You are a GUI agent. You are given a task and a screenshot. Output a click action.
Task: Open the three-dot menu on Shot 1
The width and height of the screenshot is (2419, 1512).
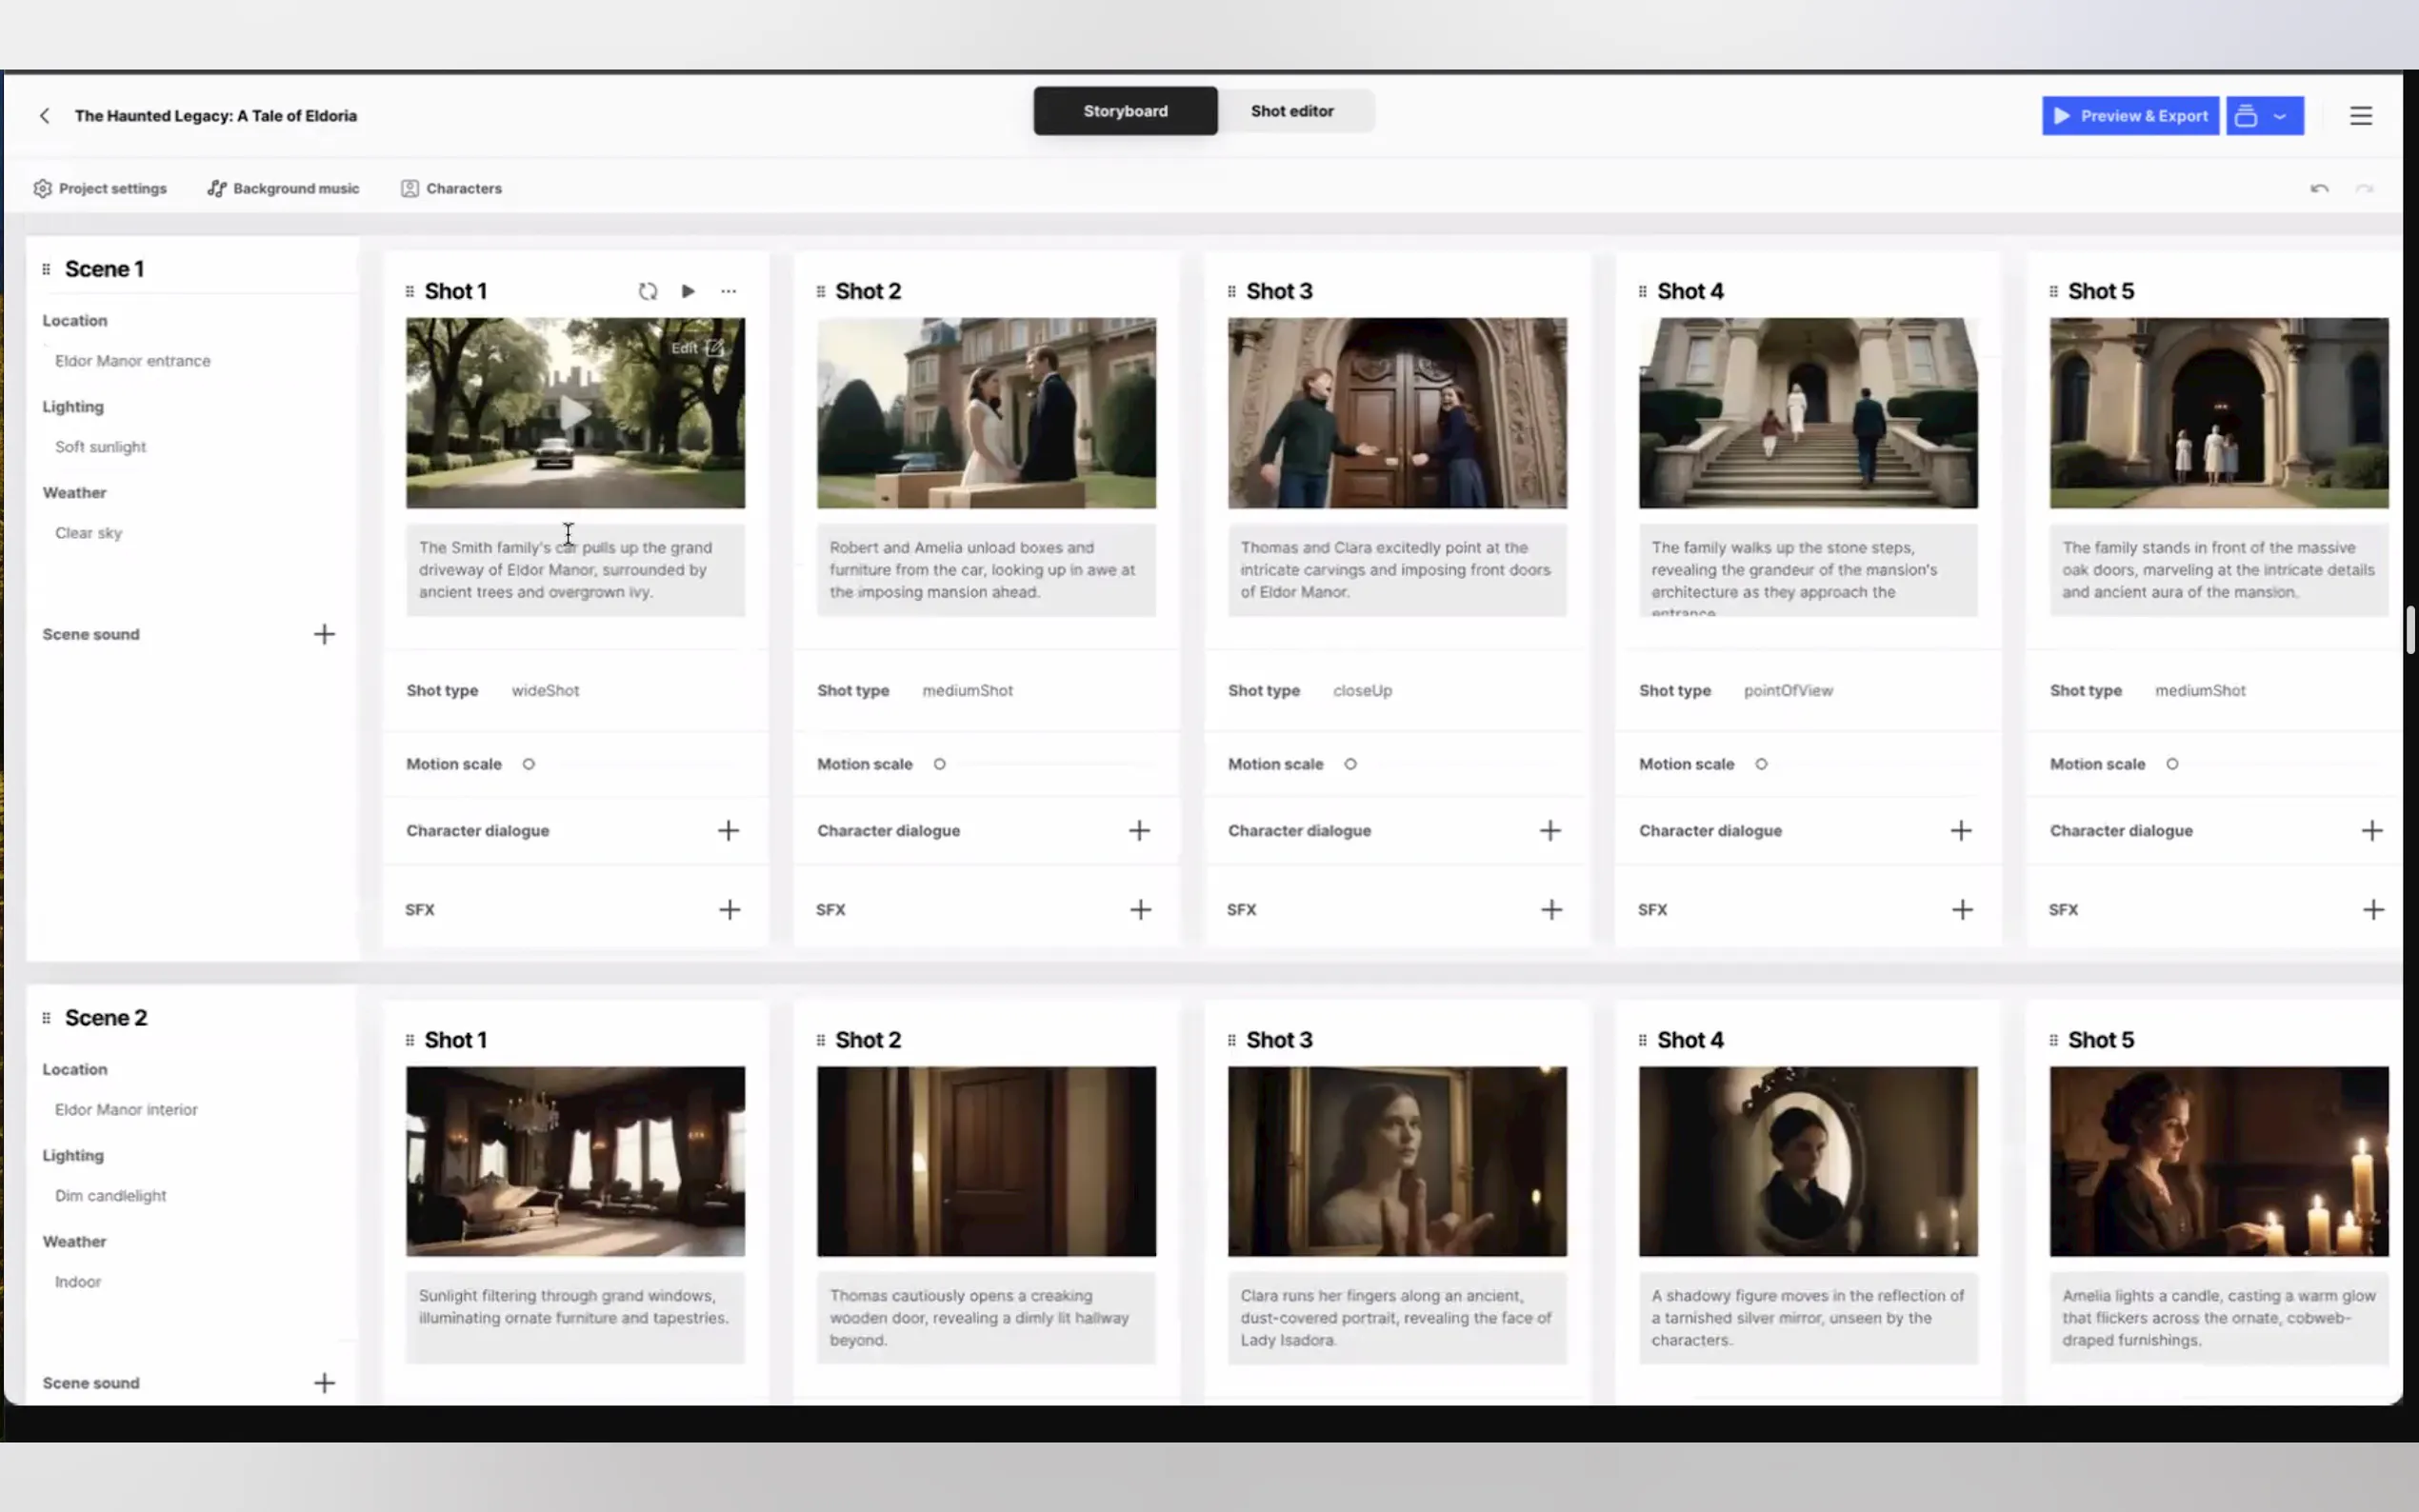[x=728, y=291]
